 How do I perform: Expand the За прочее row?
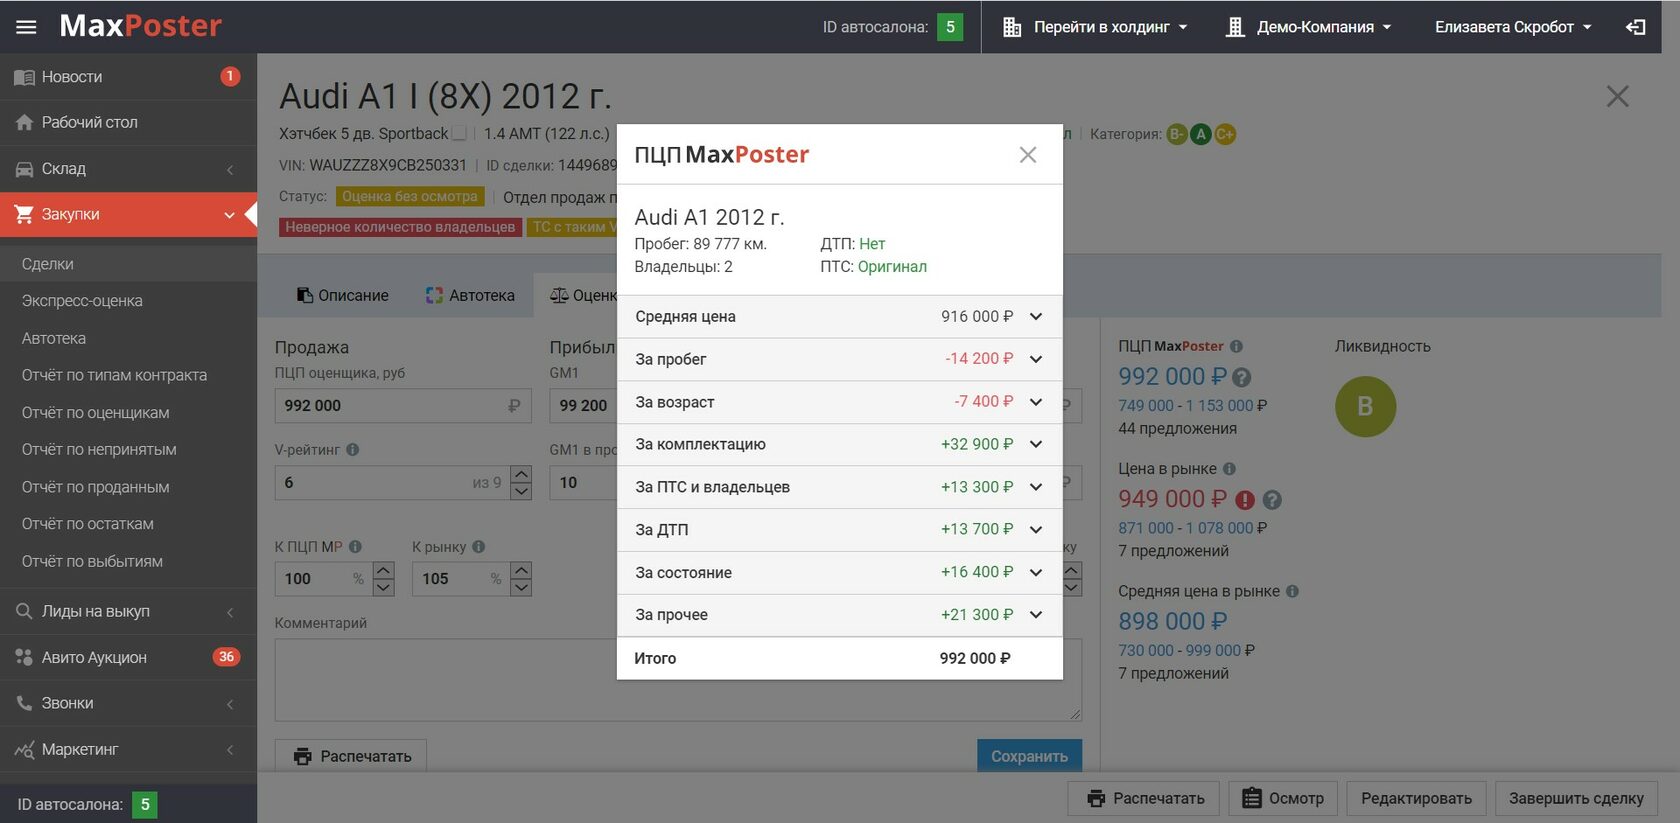[1036, 615]
